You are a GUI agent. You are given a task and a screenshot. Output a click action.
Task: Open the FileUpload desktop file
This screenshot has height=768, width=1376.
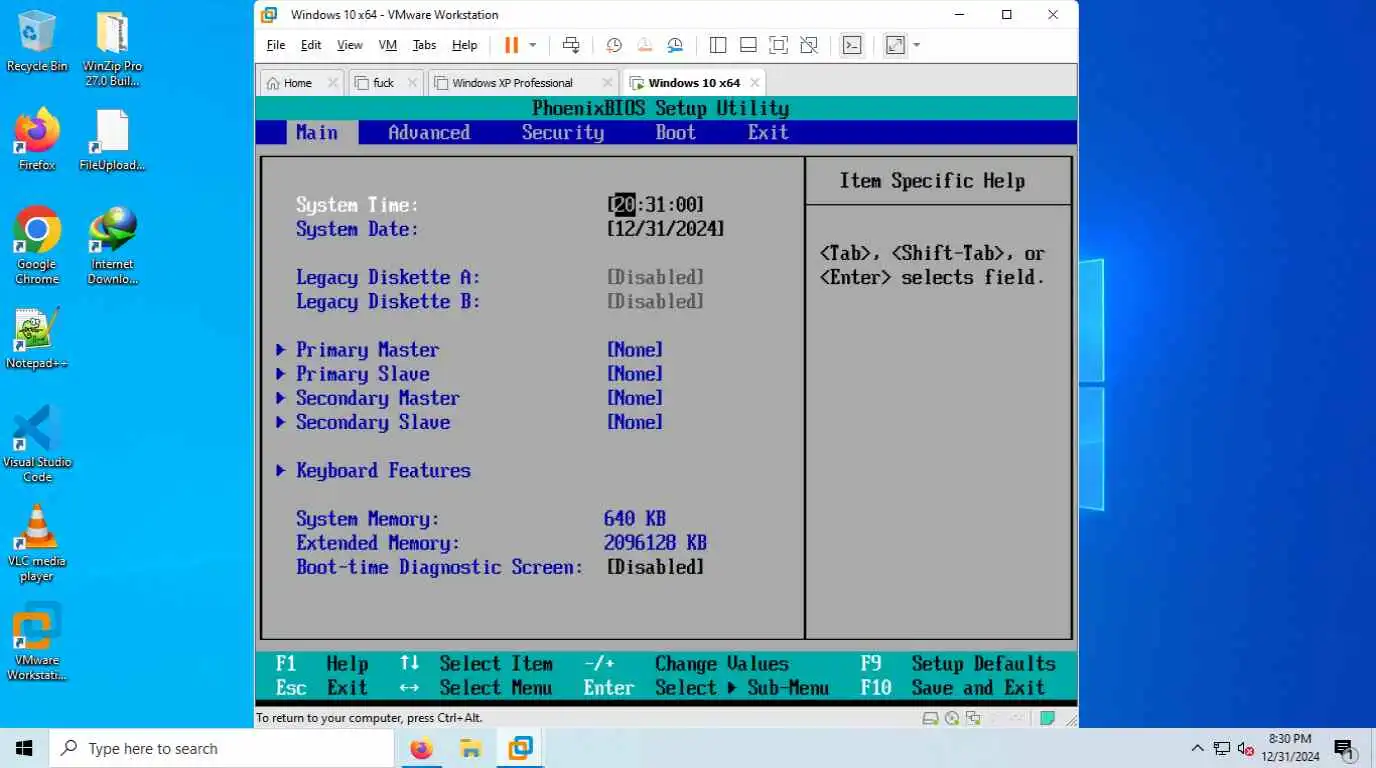(112, 140)
